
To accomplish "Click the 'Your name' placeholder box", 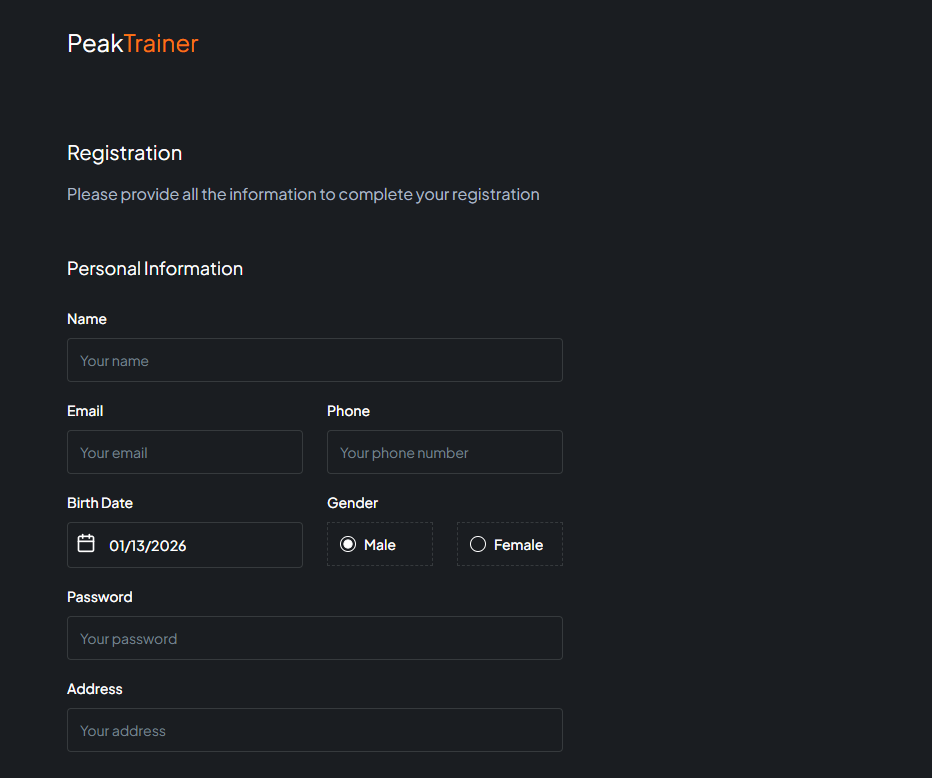I will point(314,360).
